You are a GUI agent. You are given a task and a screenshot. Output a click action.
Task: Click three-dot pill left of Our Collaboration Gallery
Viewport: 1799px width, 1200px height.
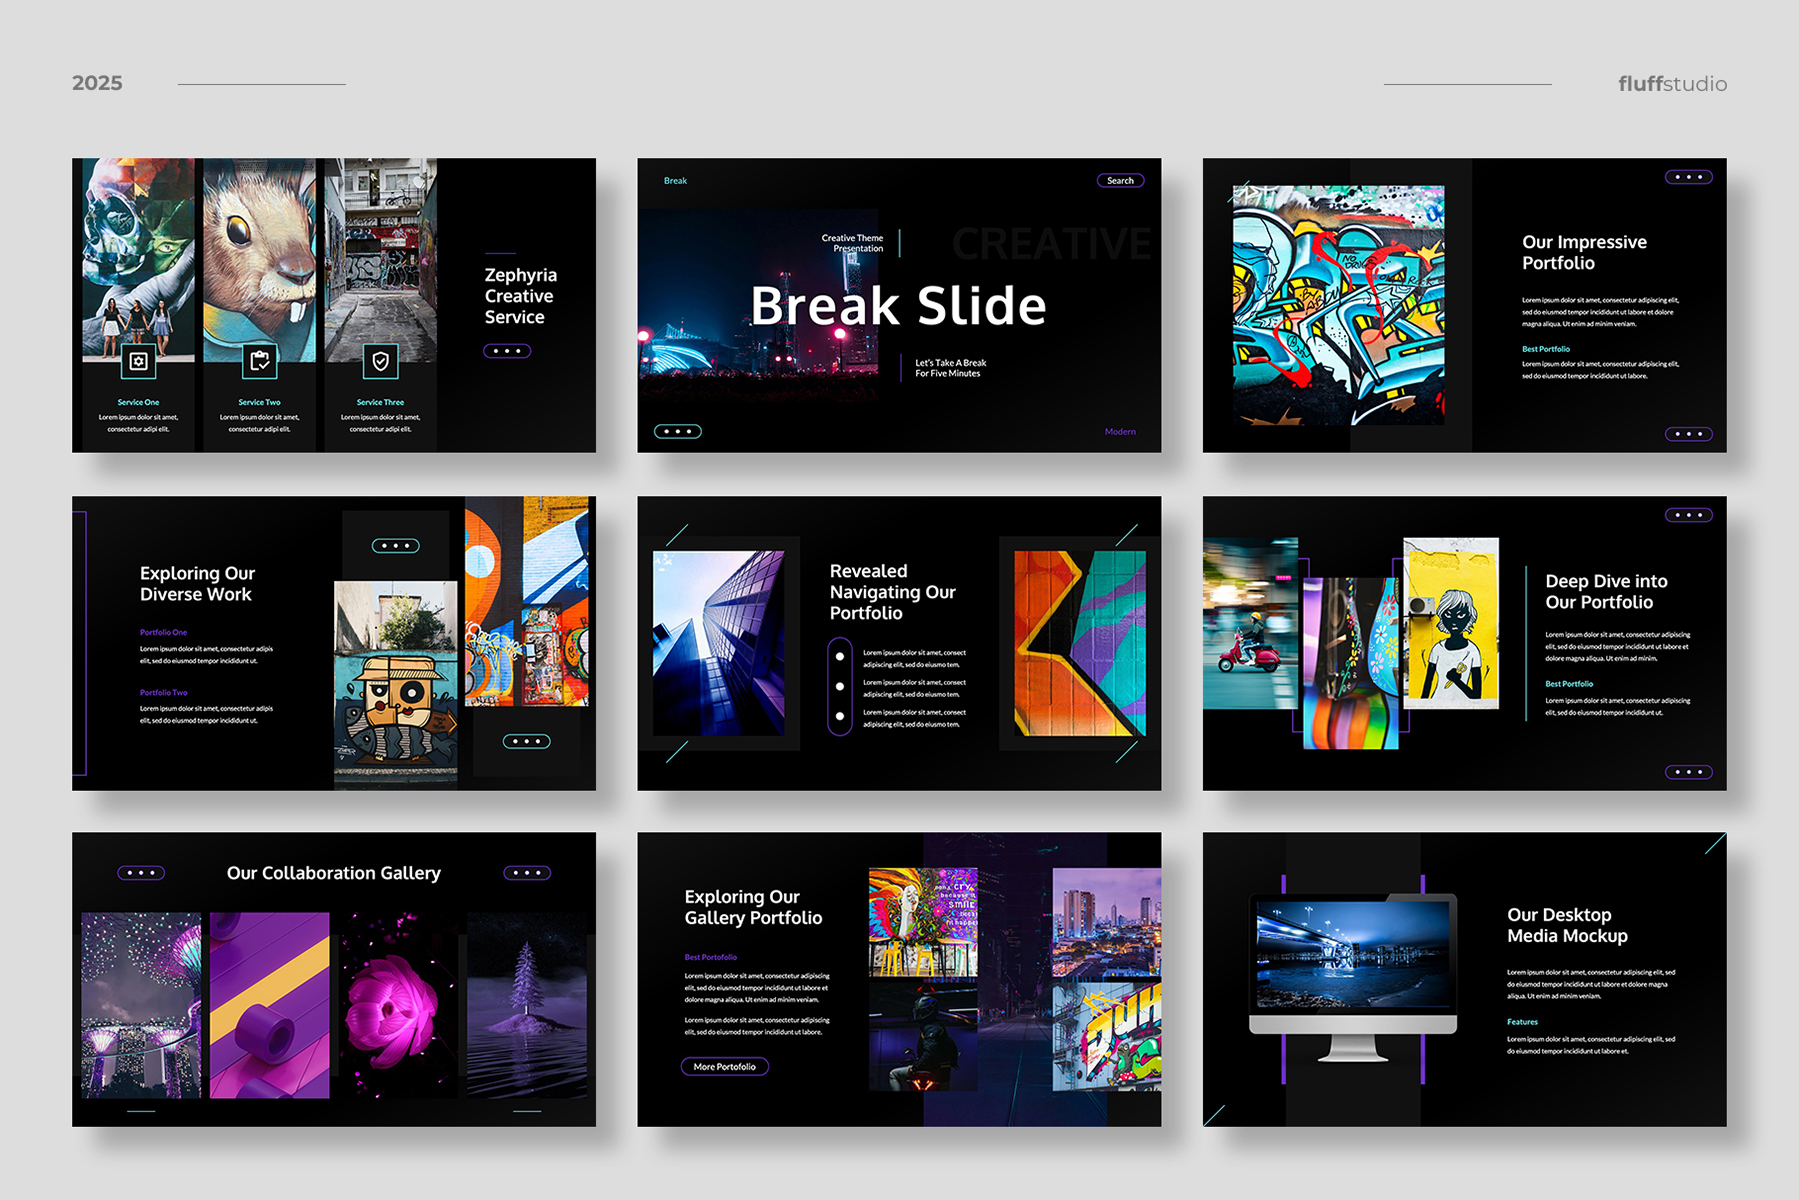(x=141, y=873)
